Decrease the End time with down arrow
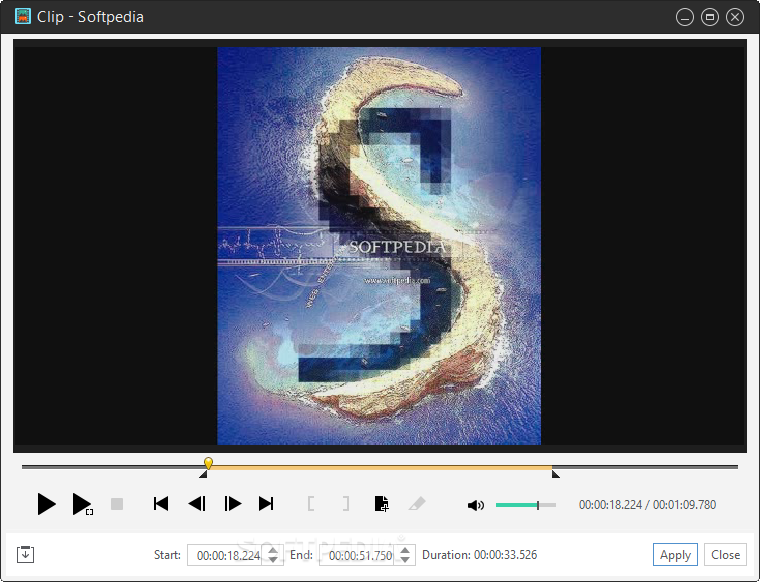The width and height of the screenshot is (760, 582). point(405,560)
